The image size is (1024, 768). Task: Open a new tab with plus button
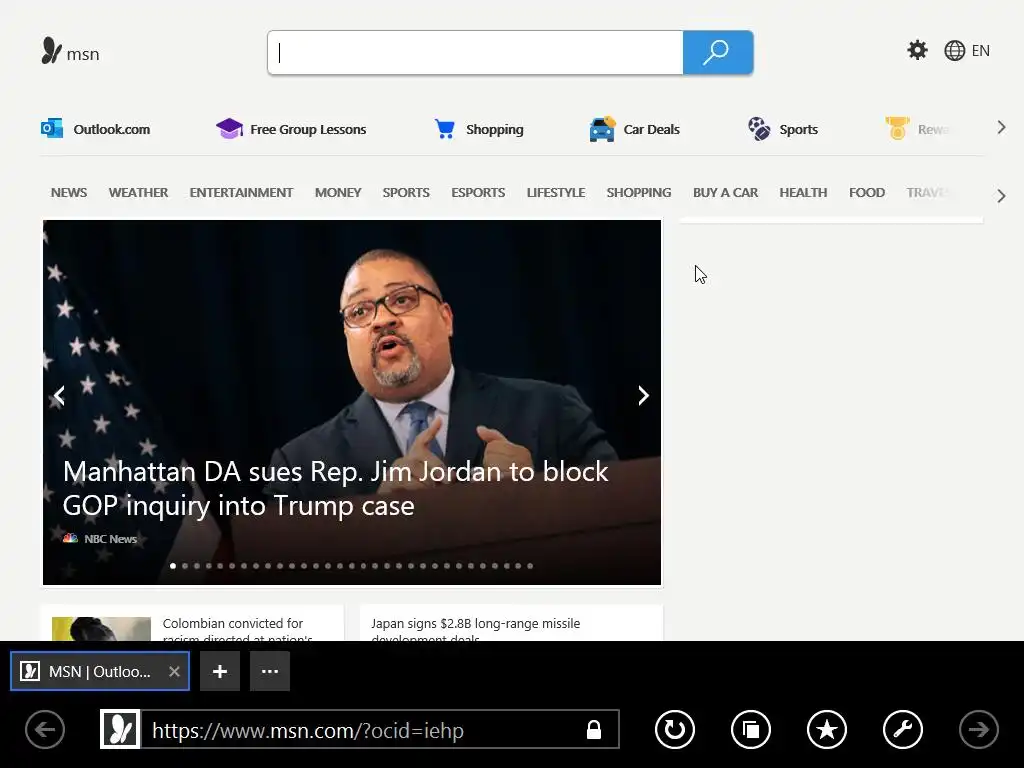click(219, 671)
